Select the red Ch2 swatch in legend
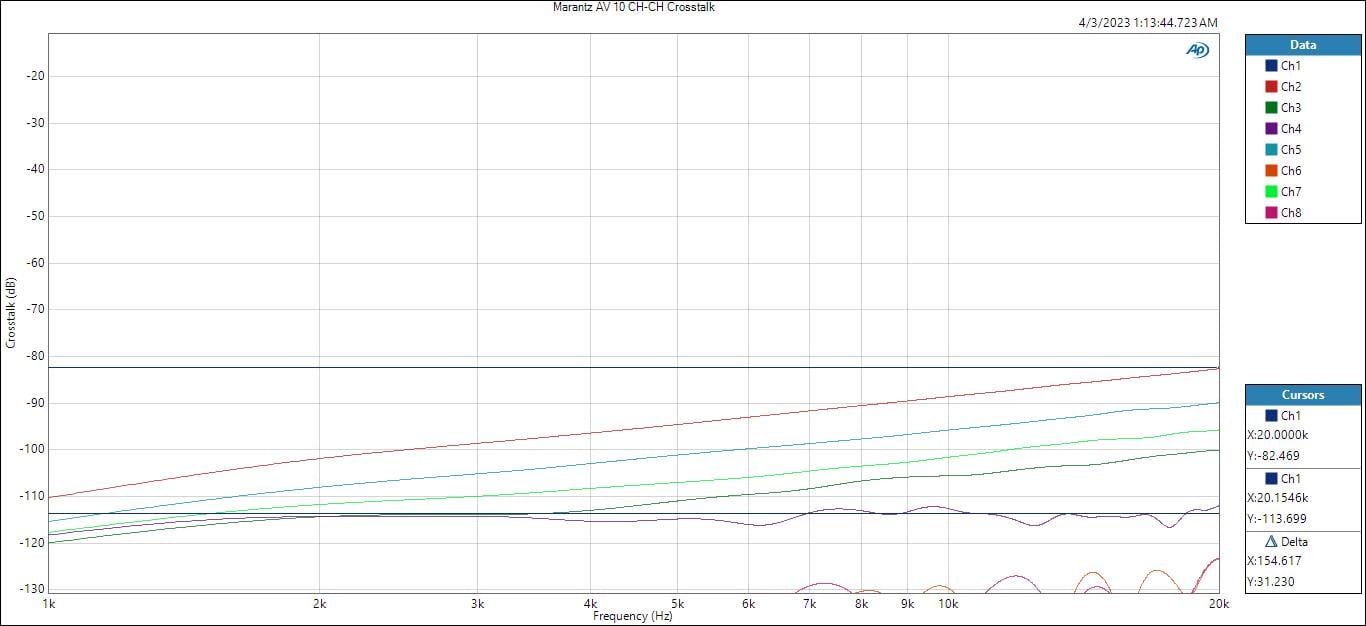The image size is (1366, 626). click(x=1271, y=87)
